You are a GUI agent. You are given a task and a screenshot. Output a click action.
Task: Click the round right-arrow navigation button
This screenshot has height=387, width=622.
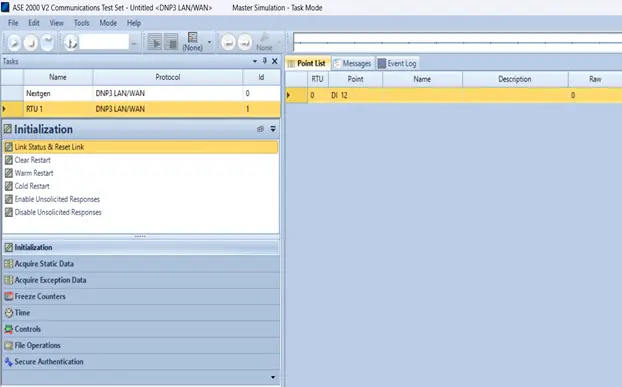click(244, 42)
